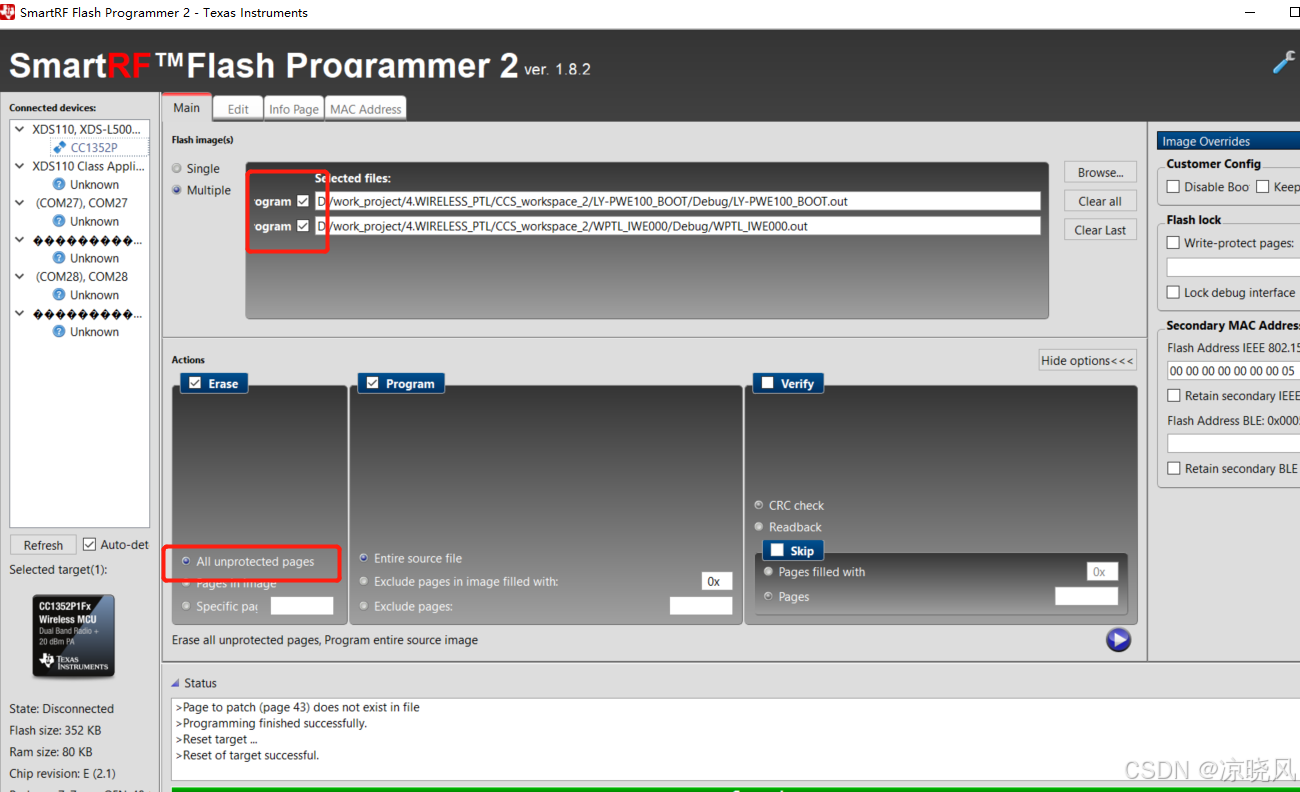Select Pages in image erase option
The image size is (1300, 792).
(x=229, y=583)
